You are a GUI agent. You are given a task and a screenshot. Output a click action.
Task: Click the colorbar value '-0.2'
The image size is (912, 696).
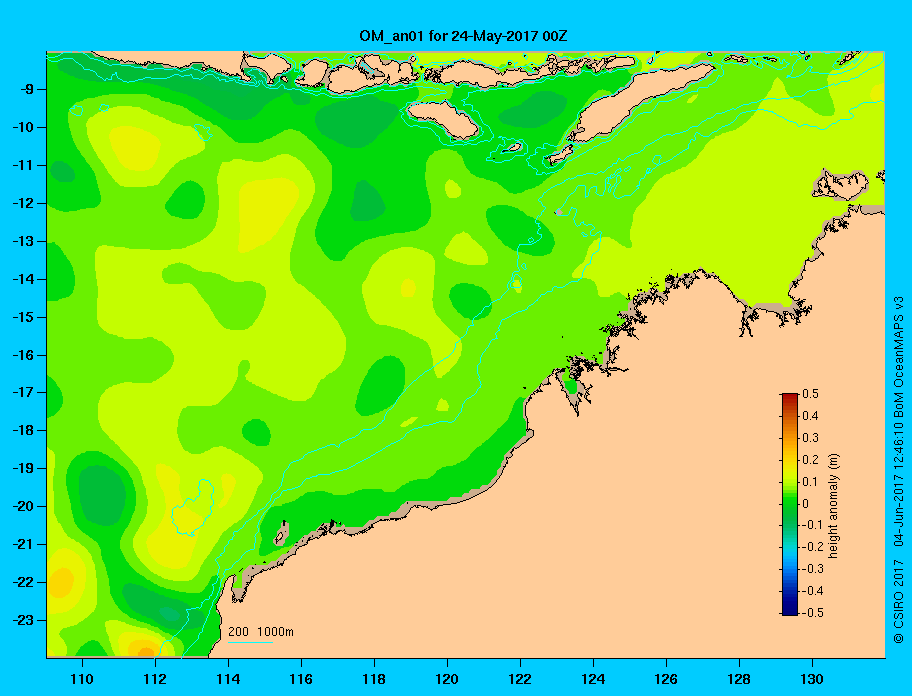(x=813, y=547)
